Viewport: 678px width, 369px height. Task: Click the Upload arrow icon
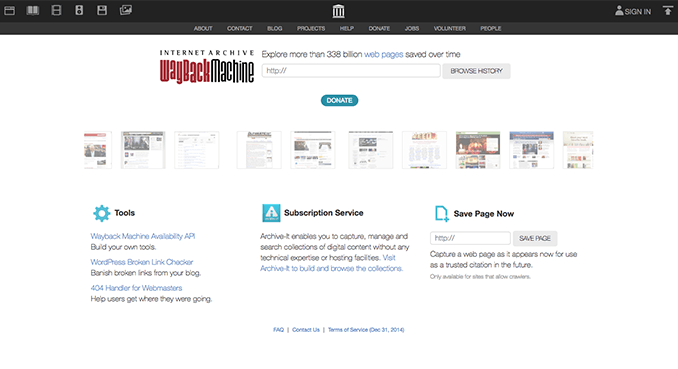pos(668,10)
